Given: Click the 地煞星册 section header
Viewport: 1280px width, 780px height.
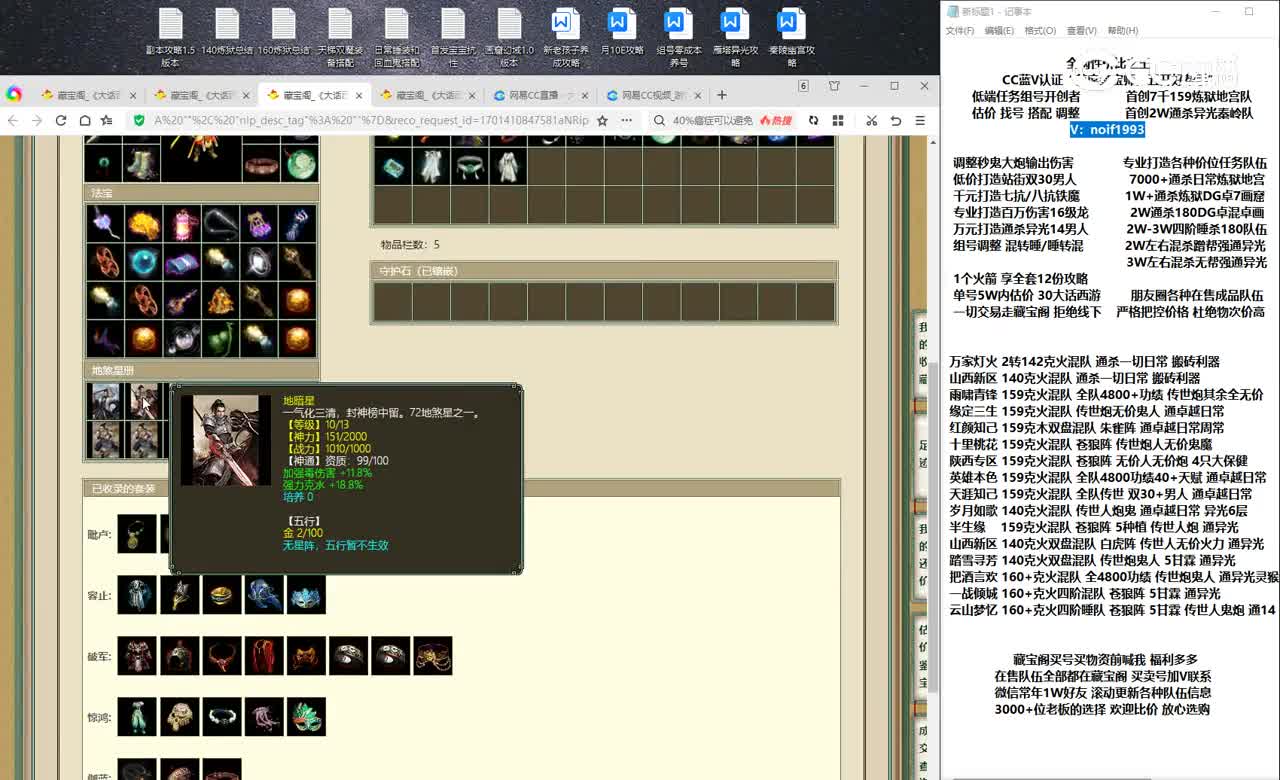Looking at the screenshot, I should (x=201, y=370).
